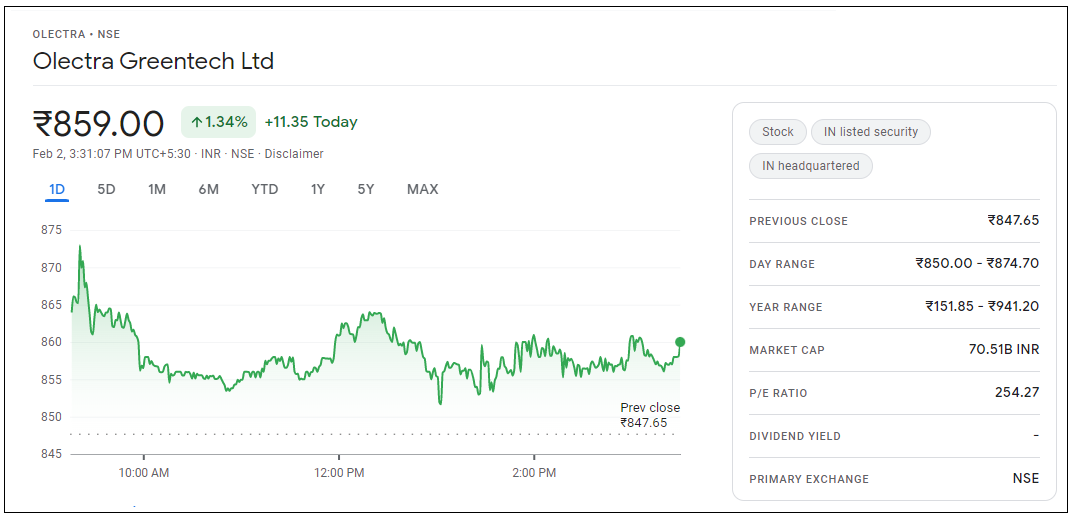Image resolution: width=1073 pixels, height=519 pixels.
Task: Click the up arrow icon in change badge
Action: coord(196,123)
